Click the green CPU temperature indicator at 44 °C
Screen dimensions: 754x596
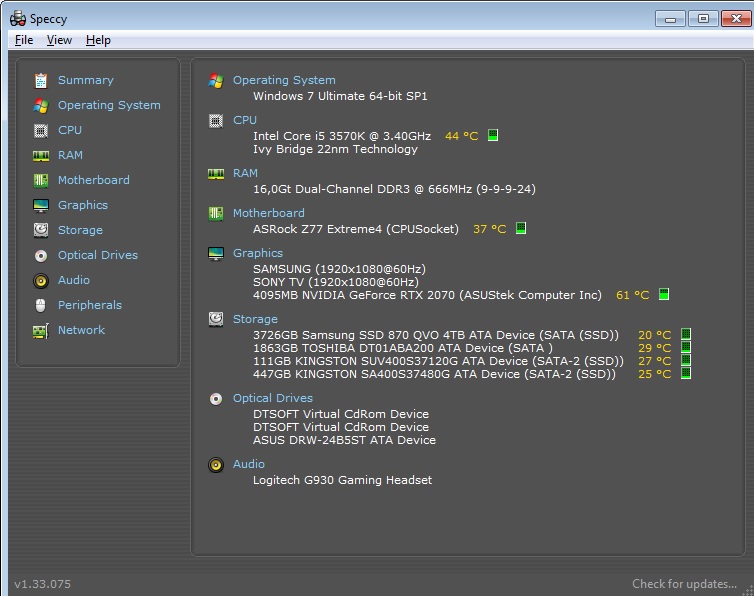pyautogui.click(x=493, y=135)
